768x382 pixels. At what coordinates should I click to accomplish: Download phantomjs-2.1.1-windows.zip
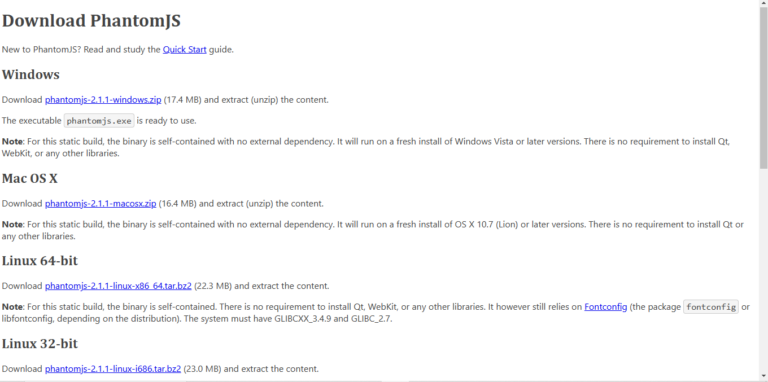[x=103, y=99]
